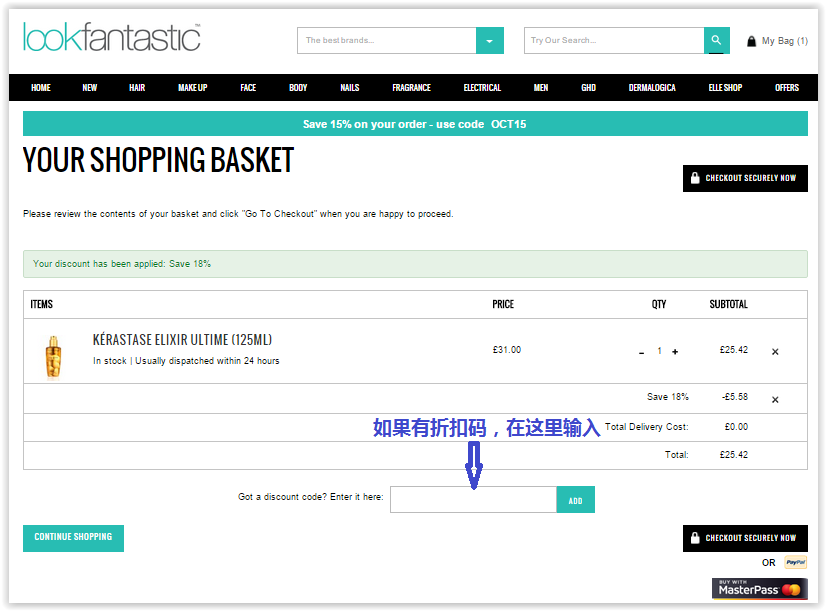
Task: Open Kérastase Elixir Ultime (125ml) product link
Action: pos(182,340)
